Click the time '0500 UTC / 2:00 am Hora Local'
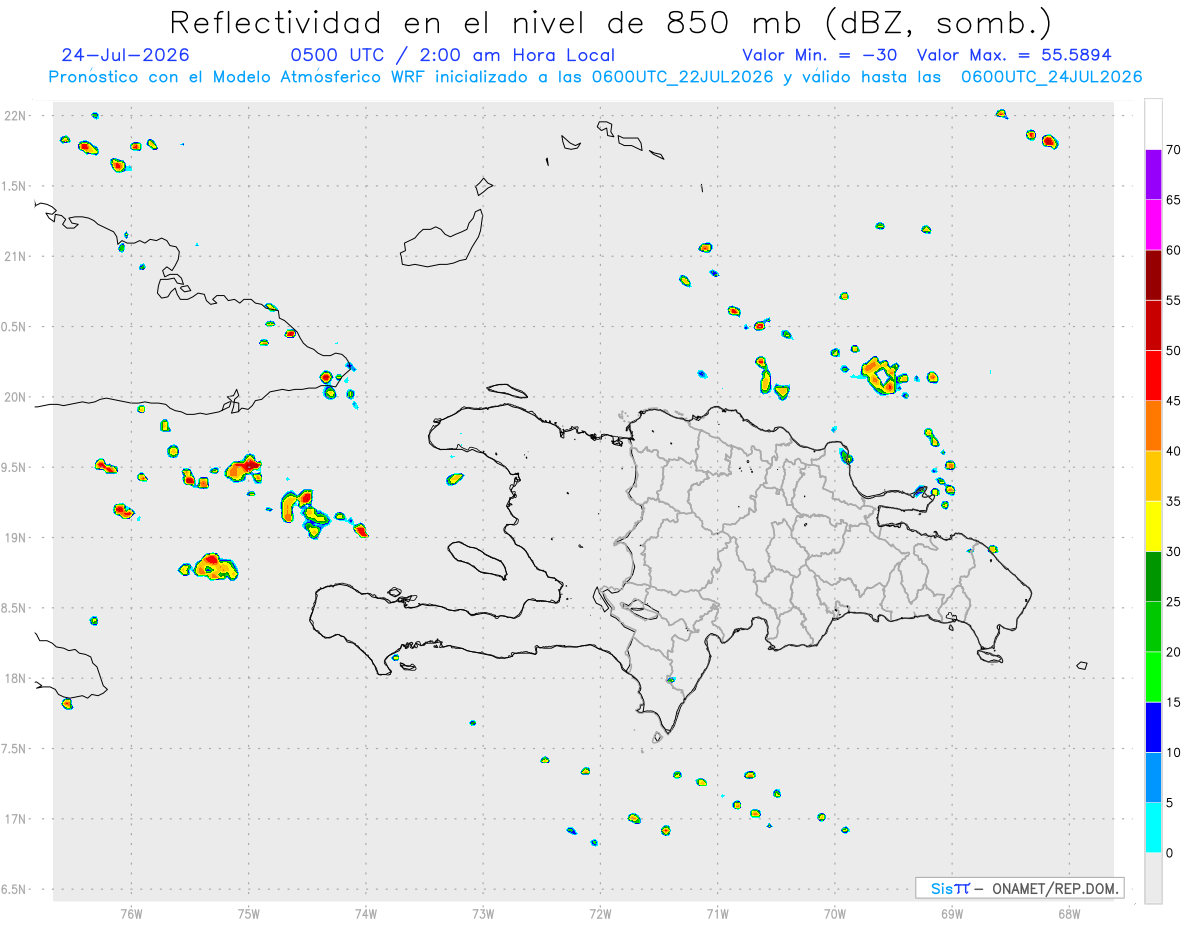 coord(453,55)
